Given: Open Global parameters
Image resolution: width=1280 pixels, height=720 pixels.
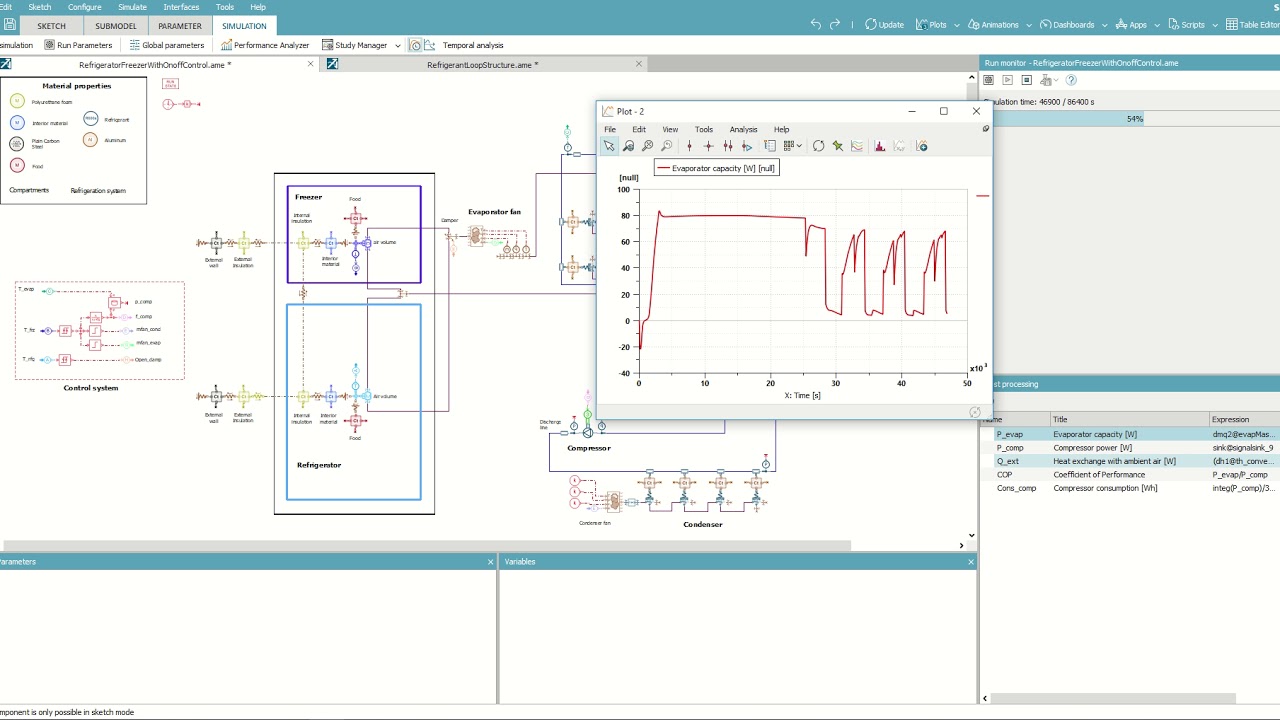Looking at the screenshot, I should pos(166,45).
